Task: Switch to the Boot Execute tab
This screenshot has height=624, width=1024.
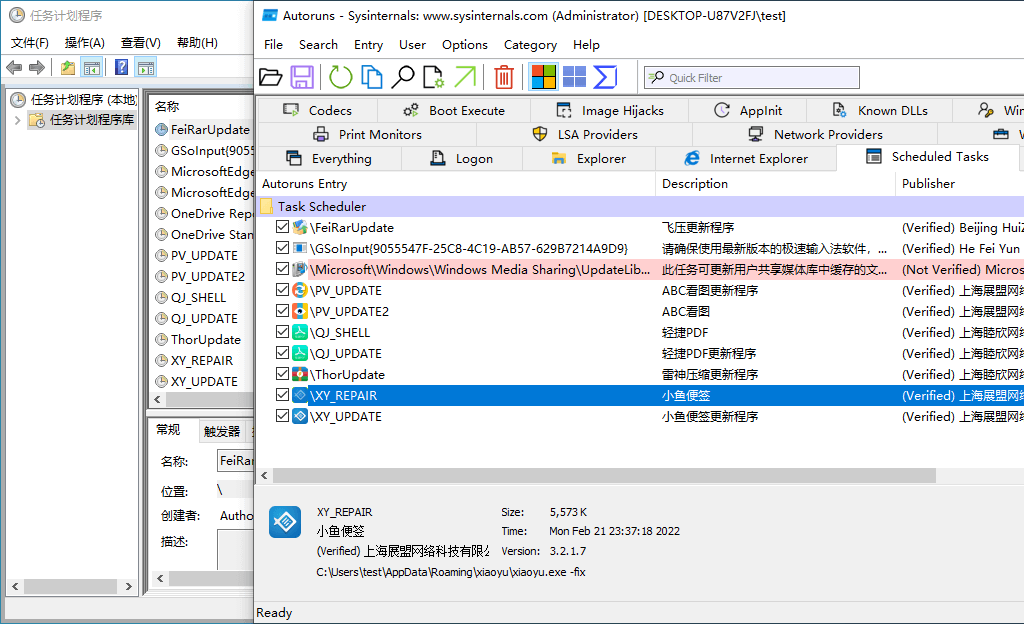Action: tap(454, 110)
